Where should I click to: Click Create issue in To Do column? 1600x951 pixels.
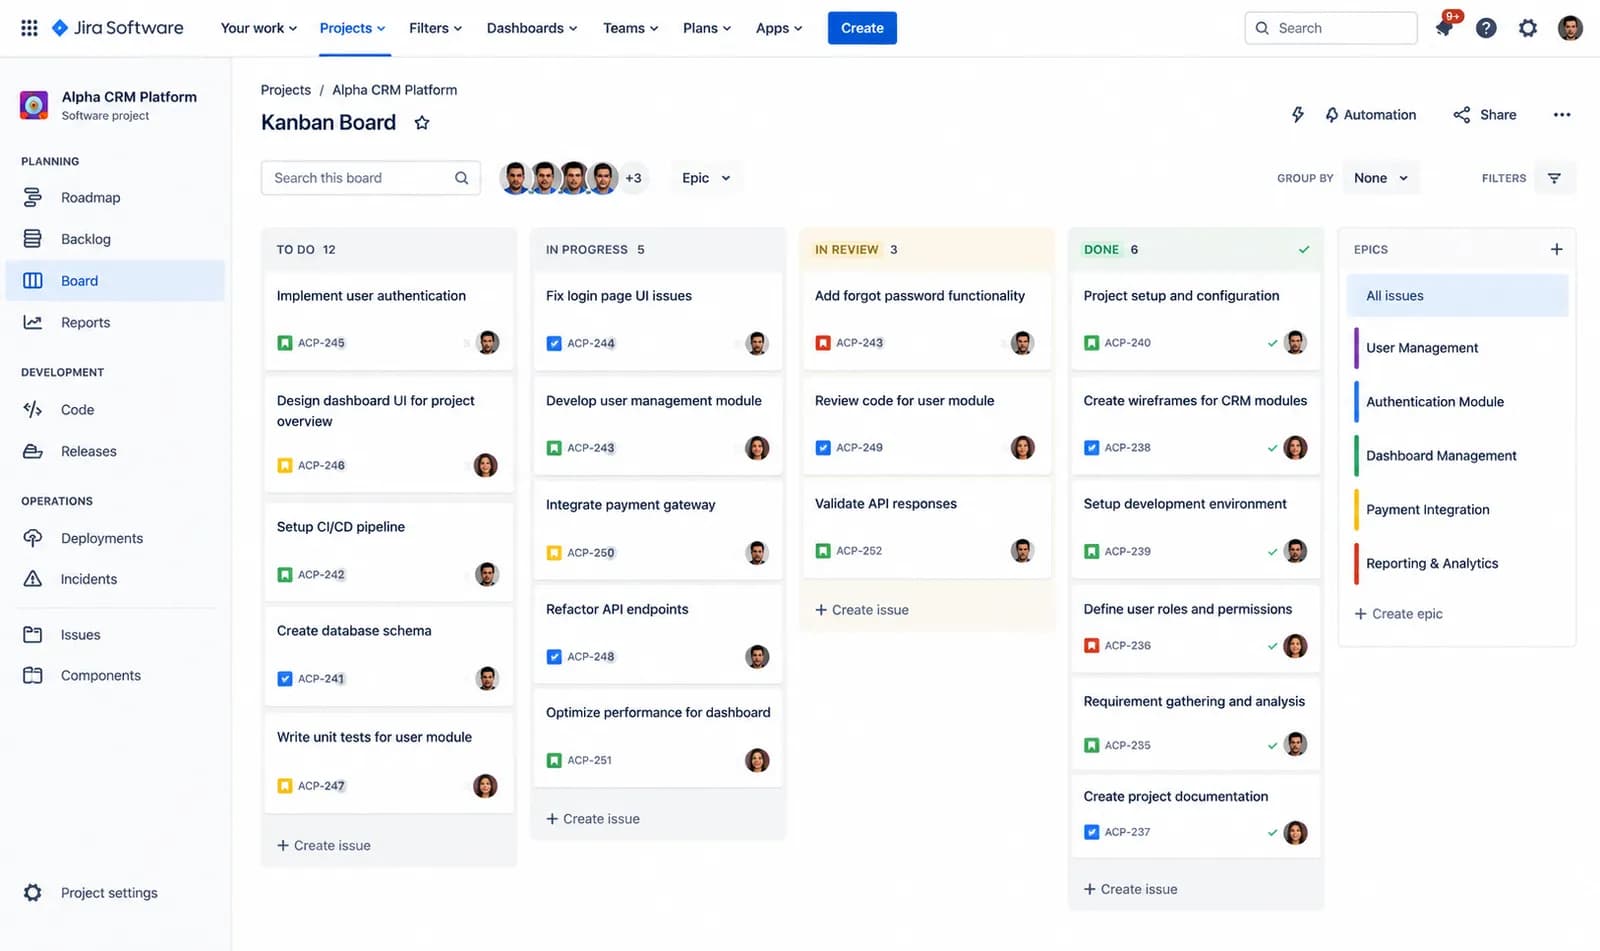click(324, 846)
